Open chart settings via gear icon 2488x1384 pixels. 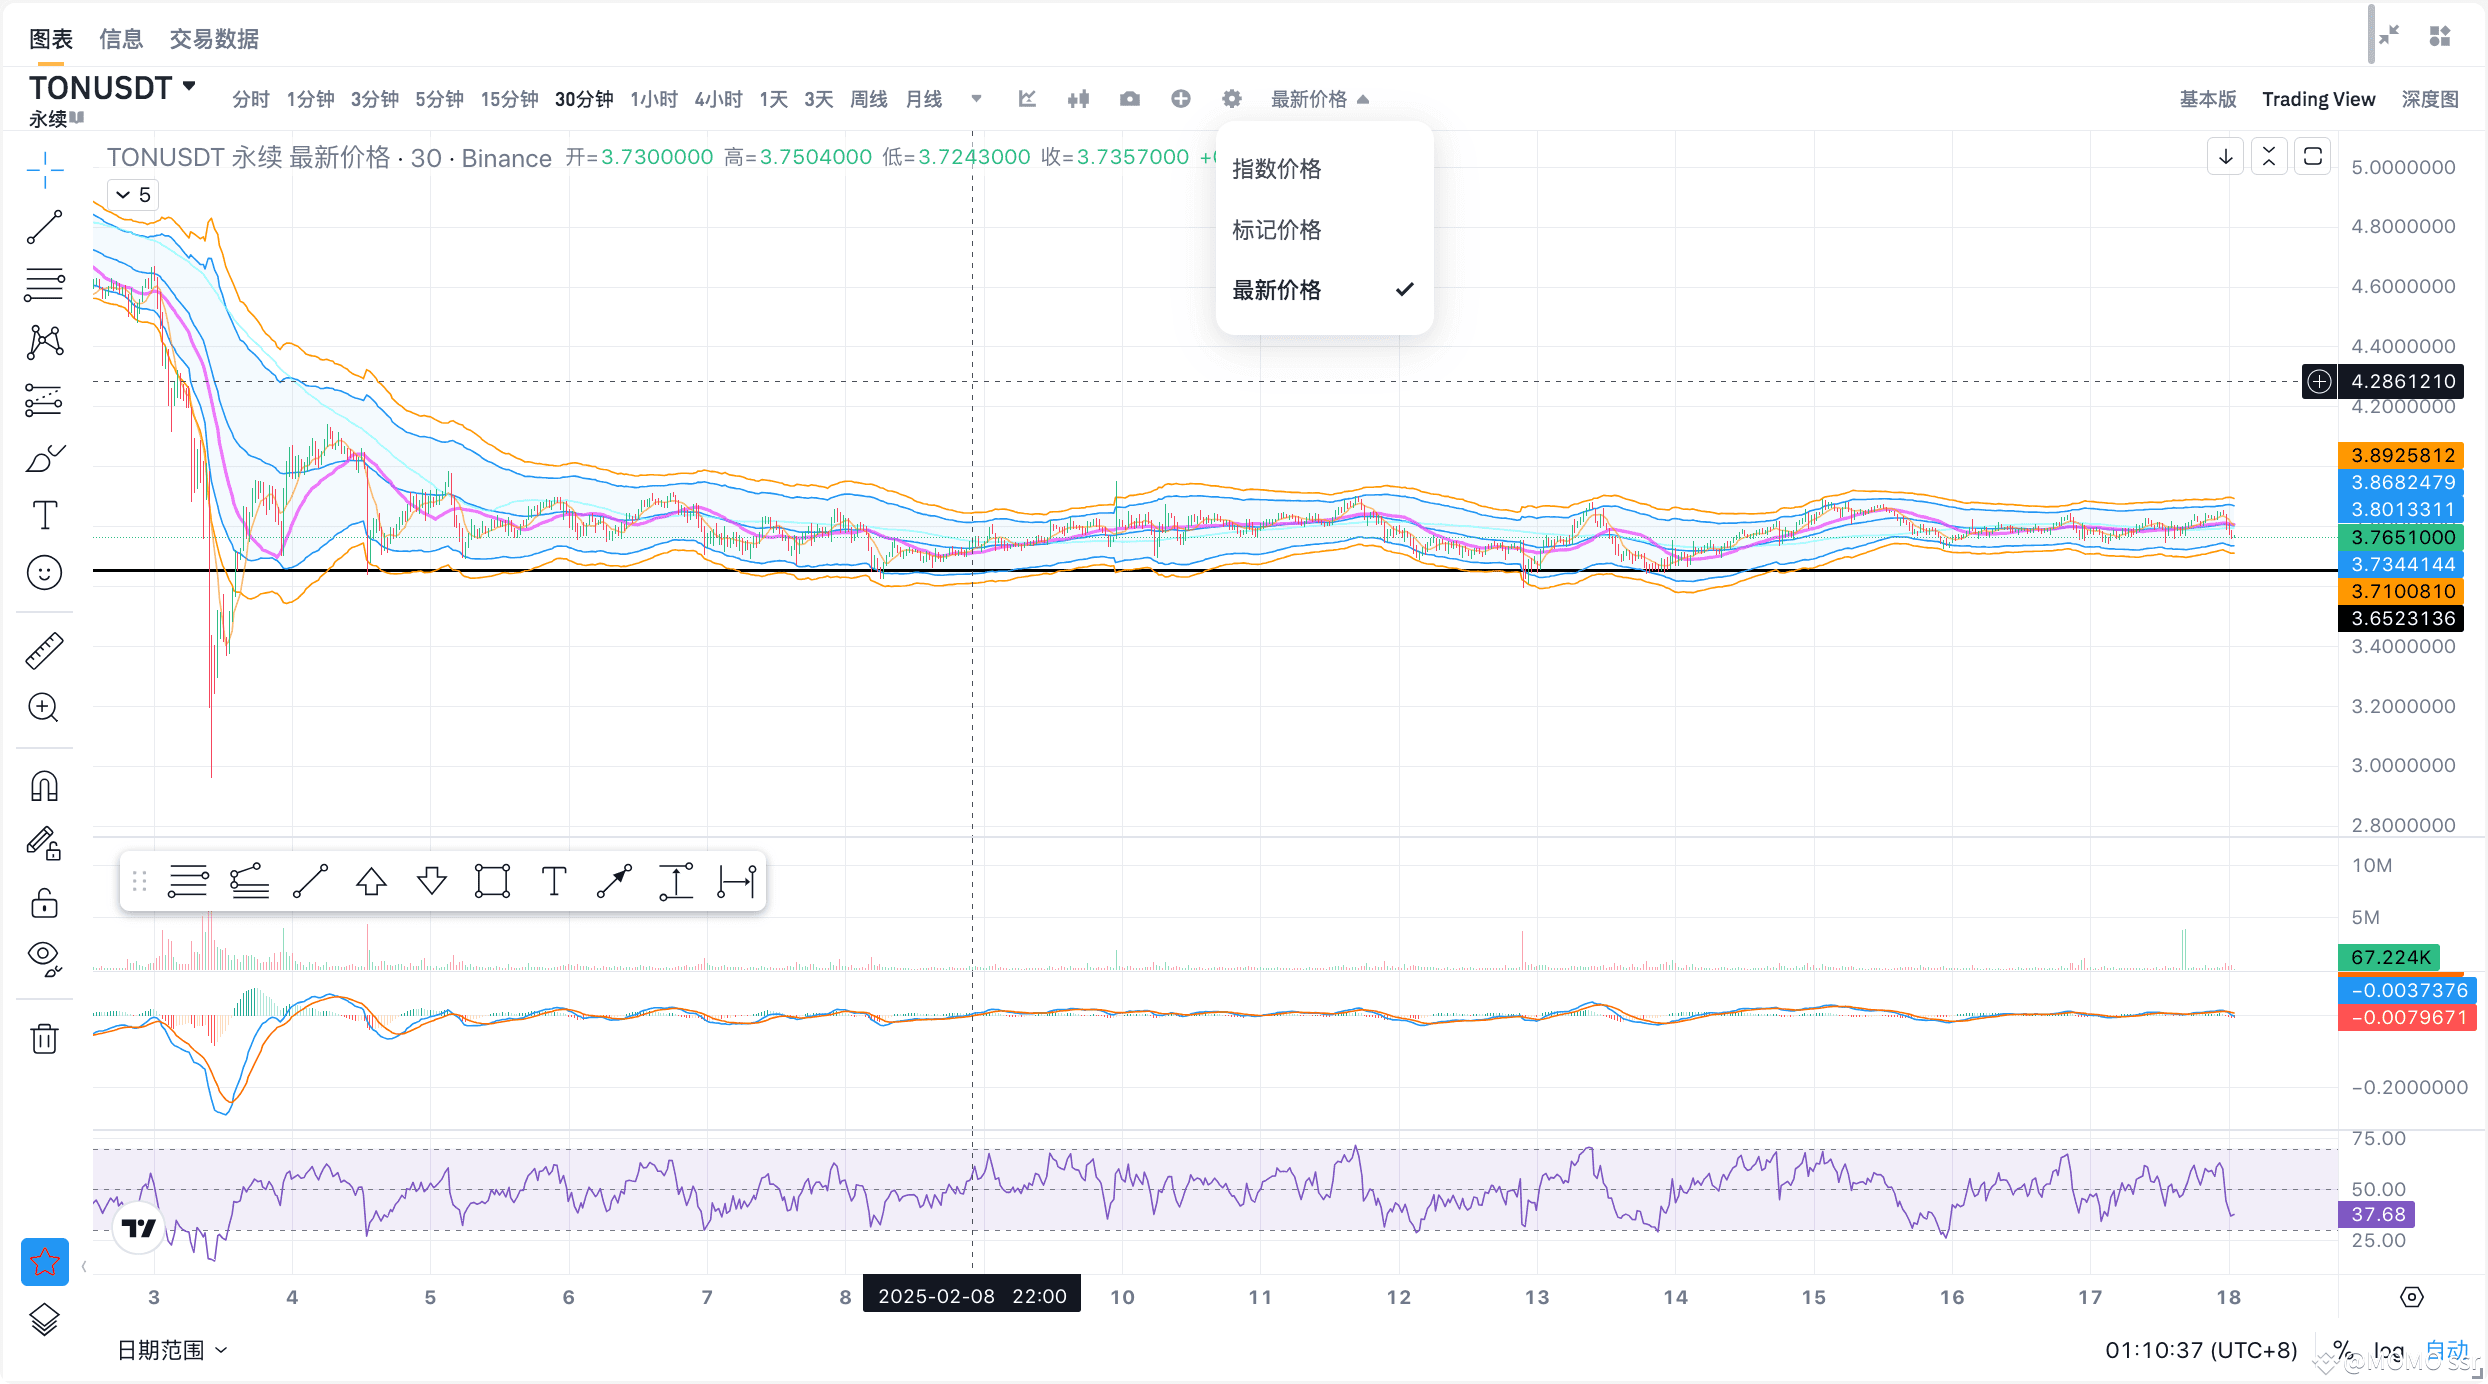pyautogui.click(x=1231, y=98)
